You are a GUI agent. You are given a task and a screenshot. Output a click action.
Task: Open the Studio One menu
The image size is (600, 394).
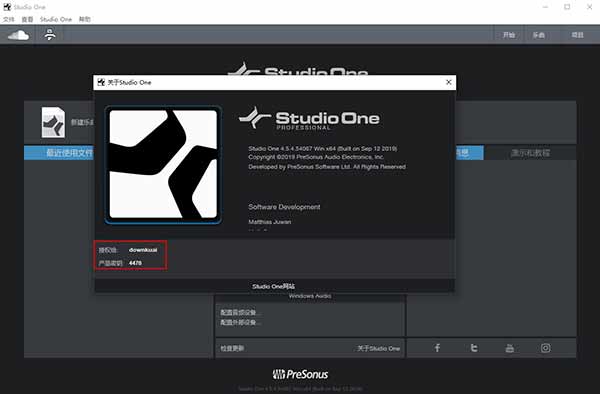point(56,19)
